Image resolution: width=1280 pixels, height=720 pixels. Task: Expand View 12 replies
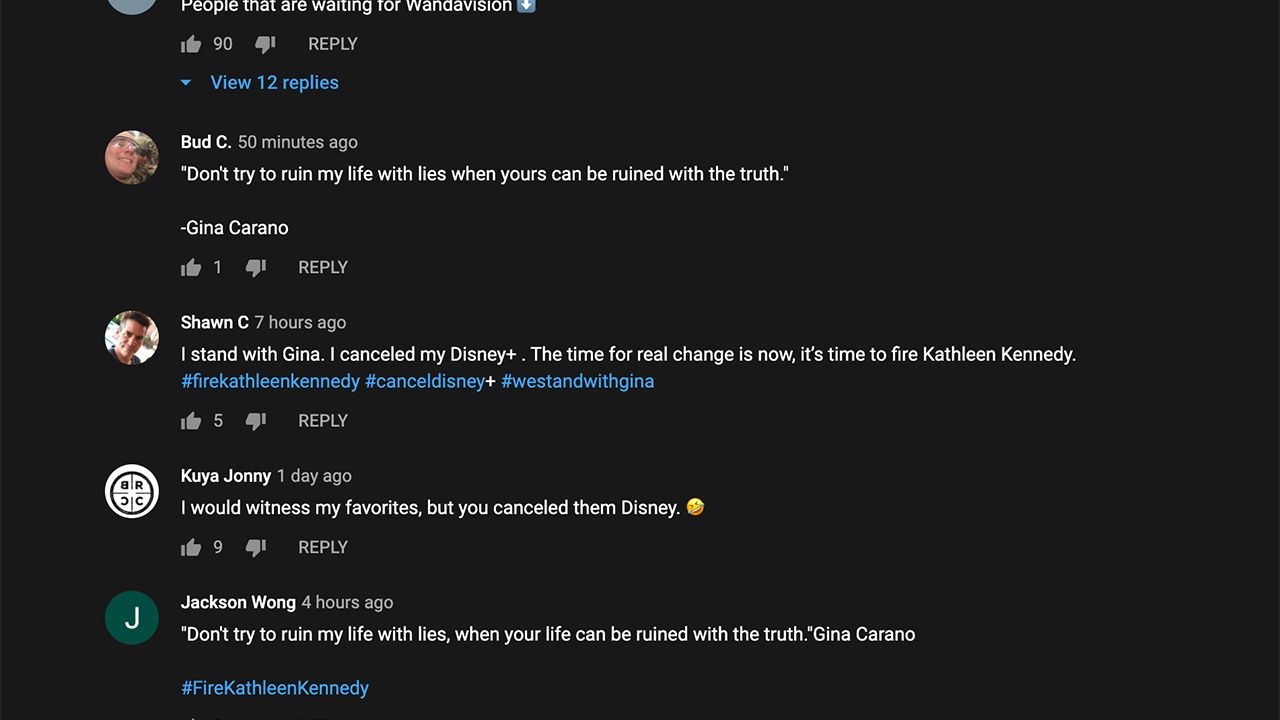[273, 83]
